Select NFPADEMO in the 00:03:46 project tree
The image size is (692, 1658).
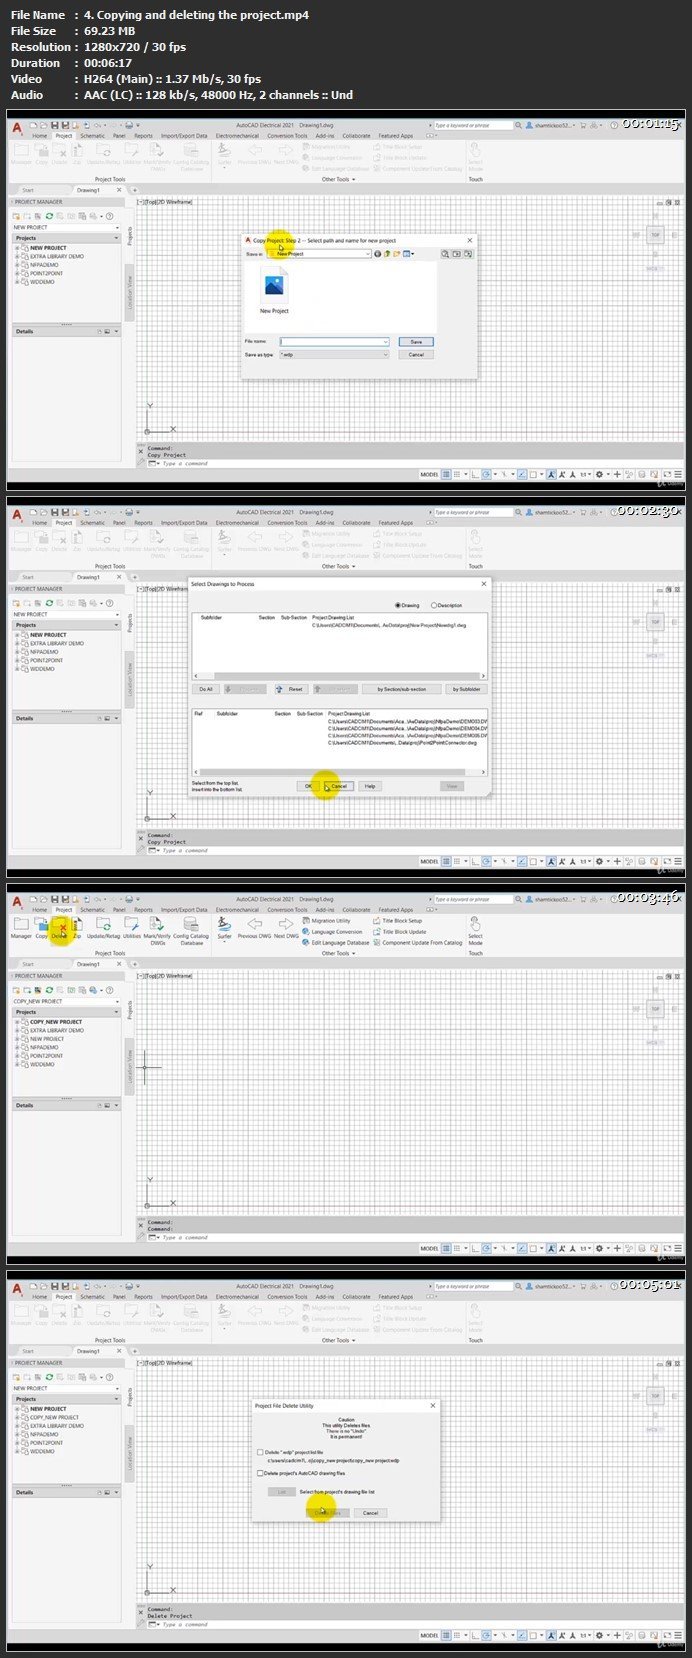click(44, 1047)
